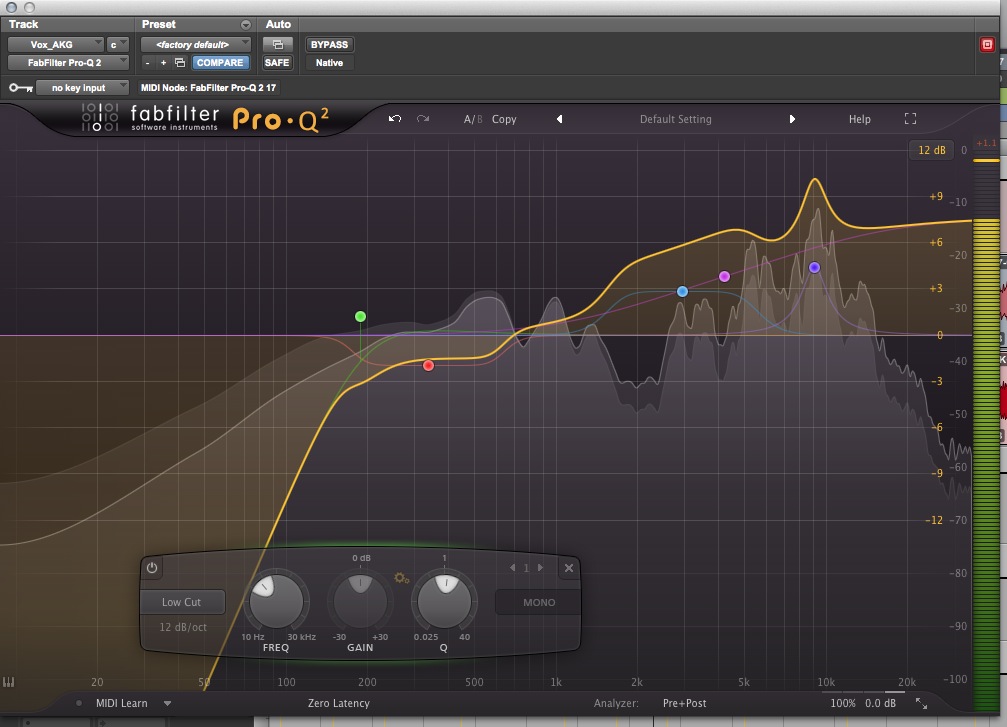Click Zero Latency processing mode
The width and height of the screenshot is (1007, 727).
[x=338, y=703]
